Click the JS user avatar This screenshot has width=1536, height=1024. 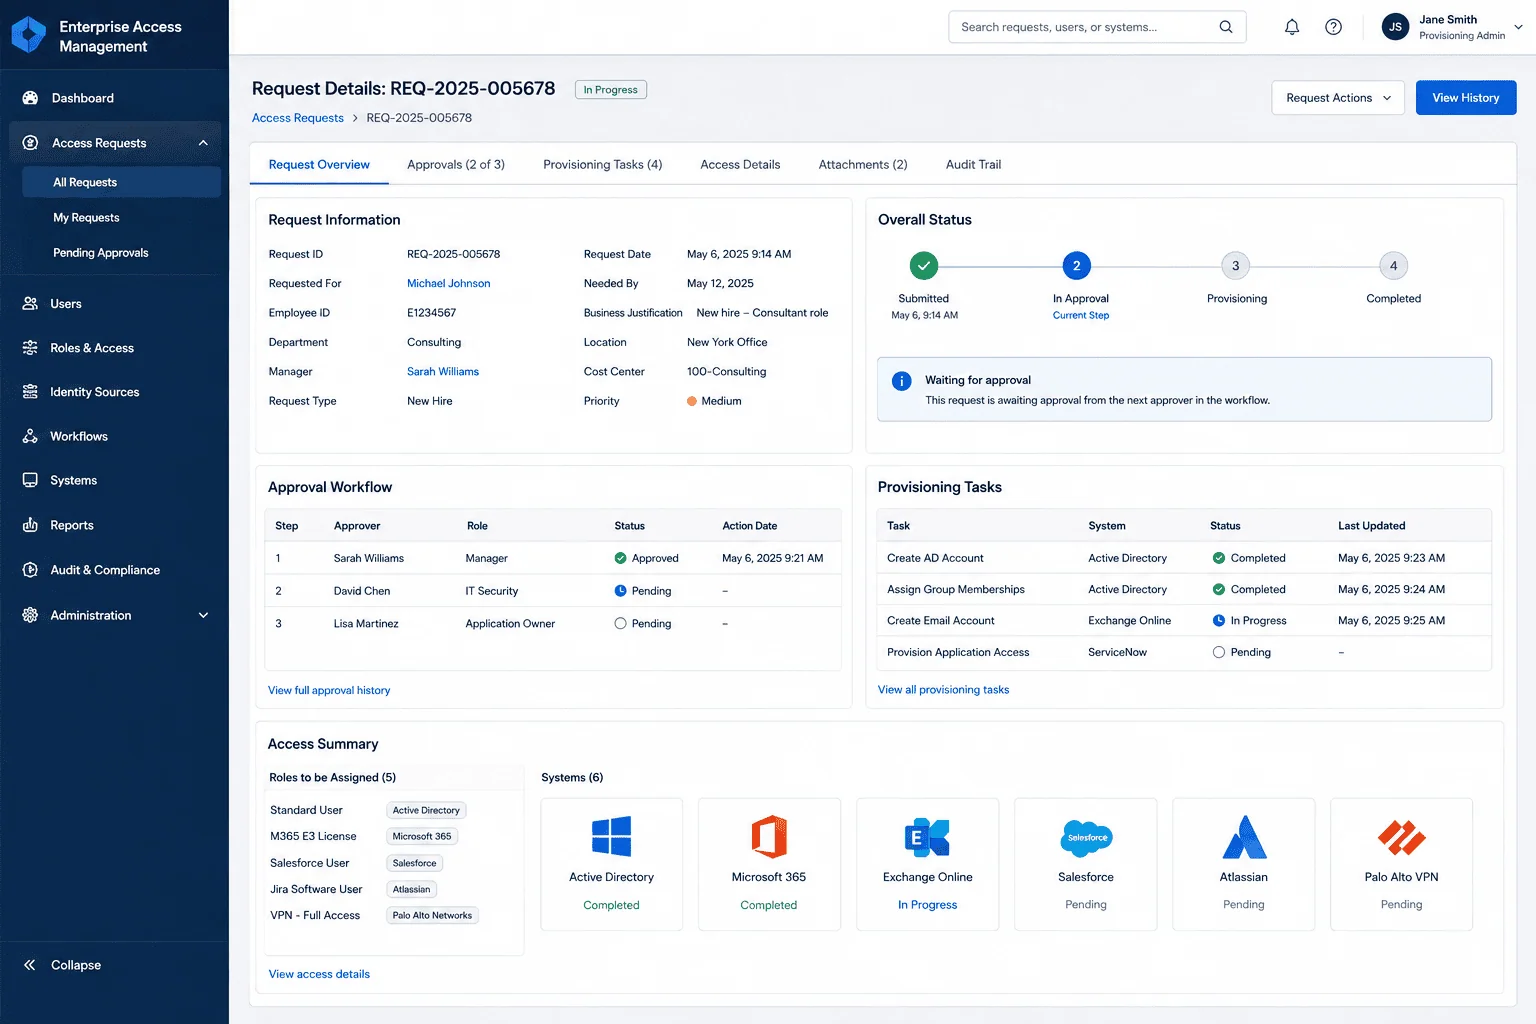(1395, 27)
